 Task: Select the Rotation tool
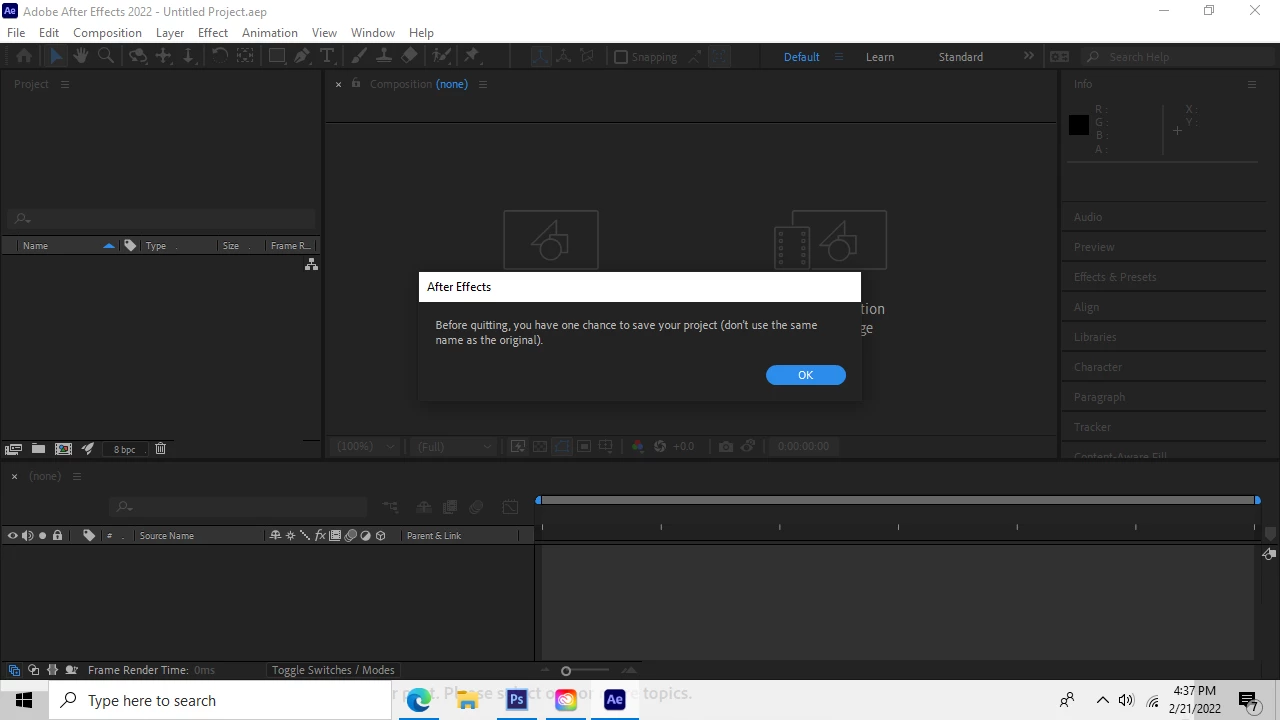tap(219, 57)
